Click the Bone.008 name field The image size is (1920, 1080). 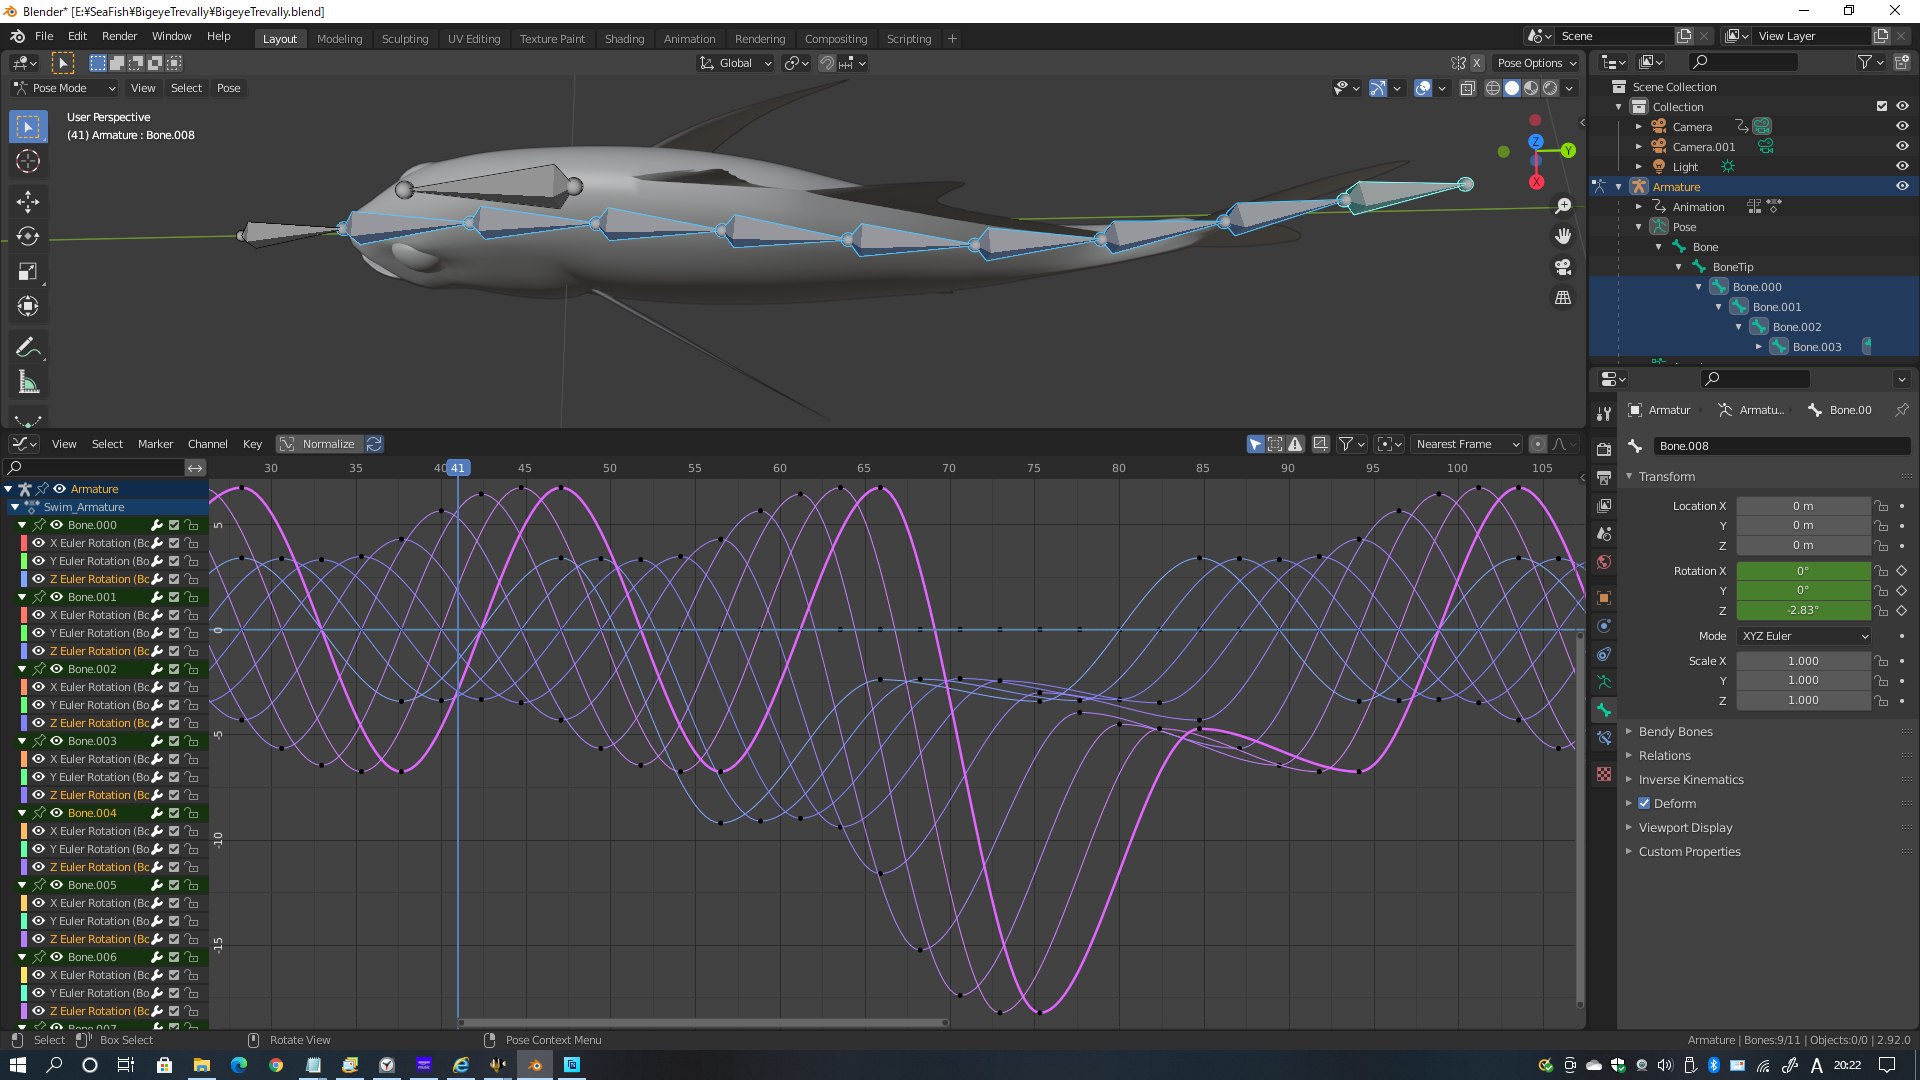click(1780, 446)
